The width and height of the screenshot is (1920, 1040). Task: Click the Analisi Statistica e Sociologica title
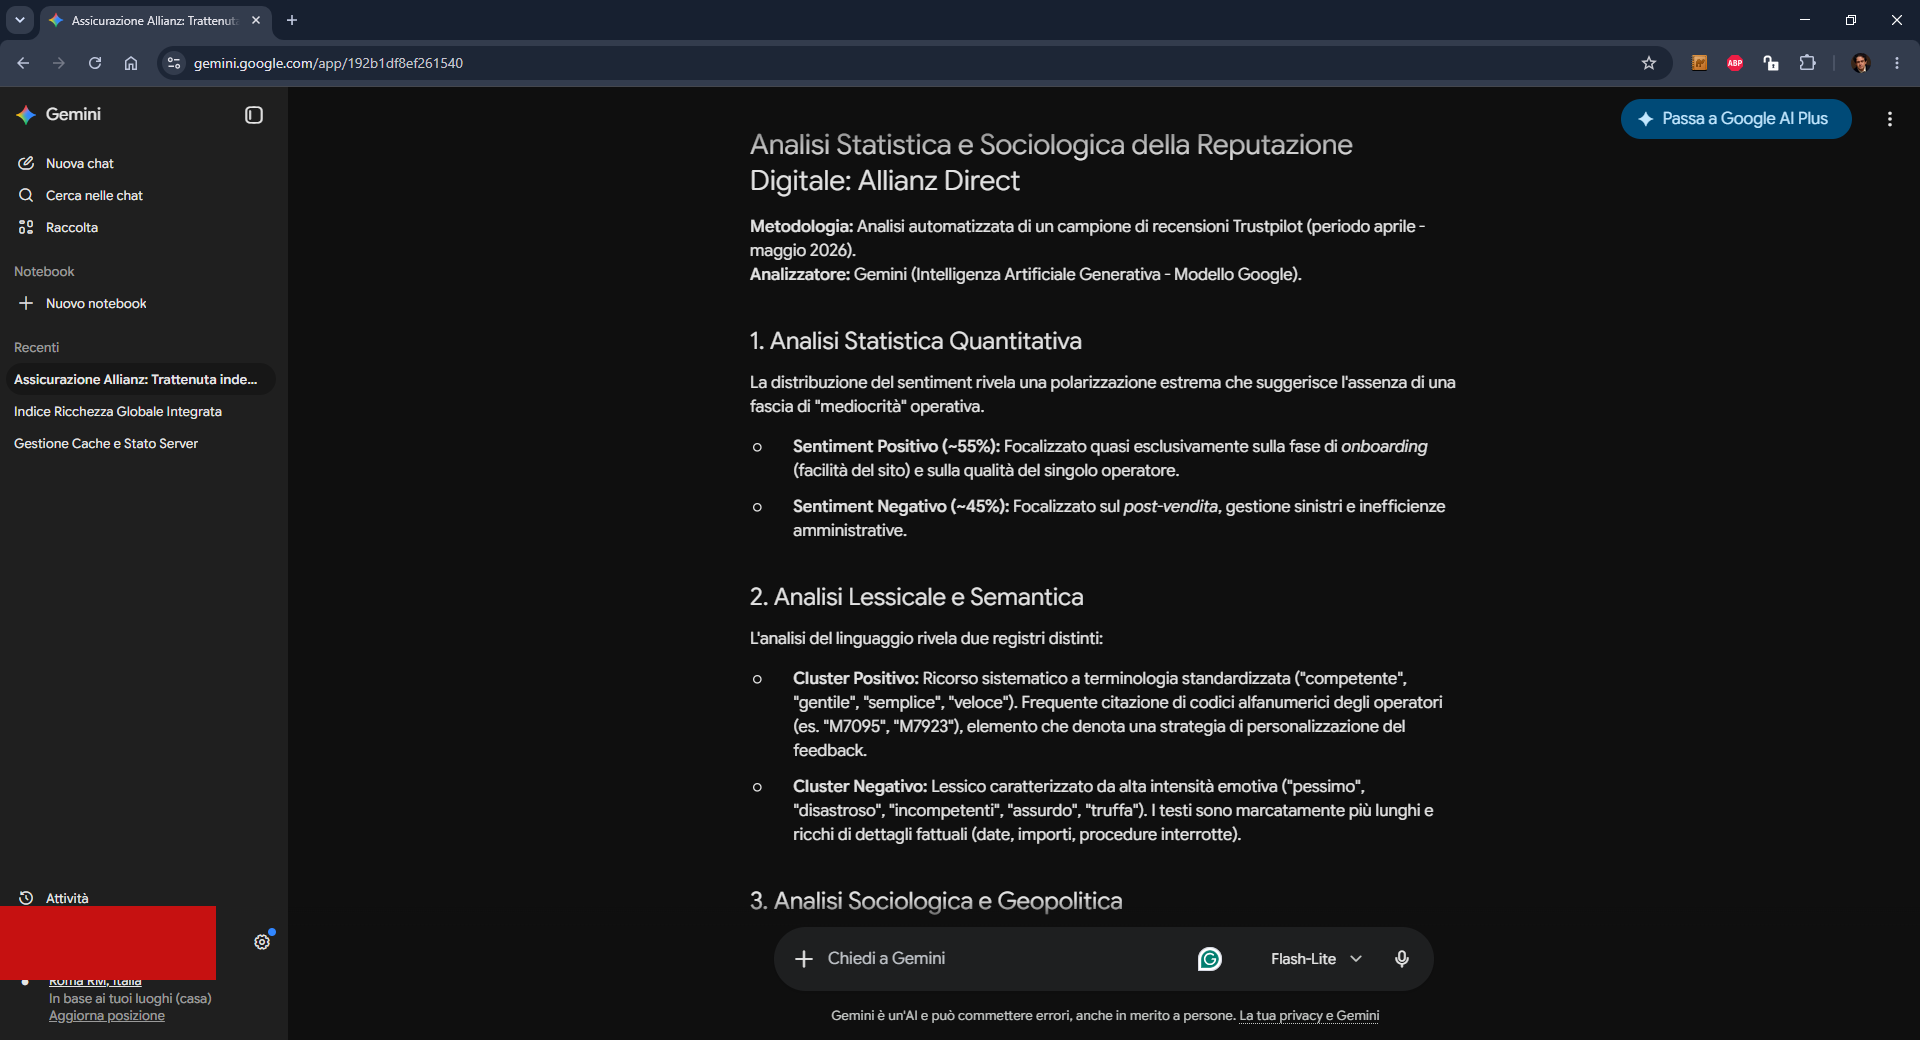click(1051, 162)
